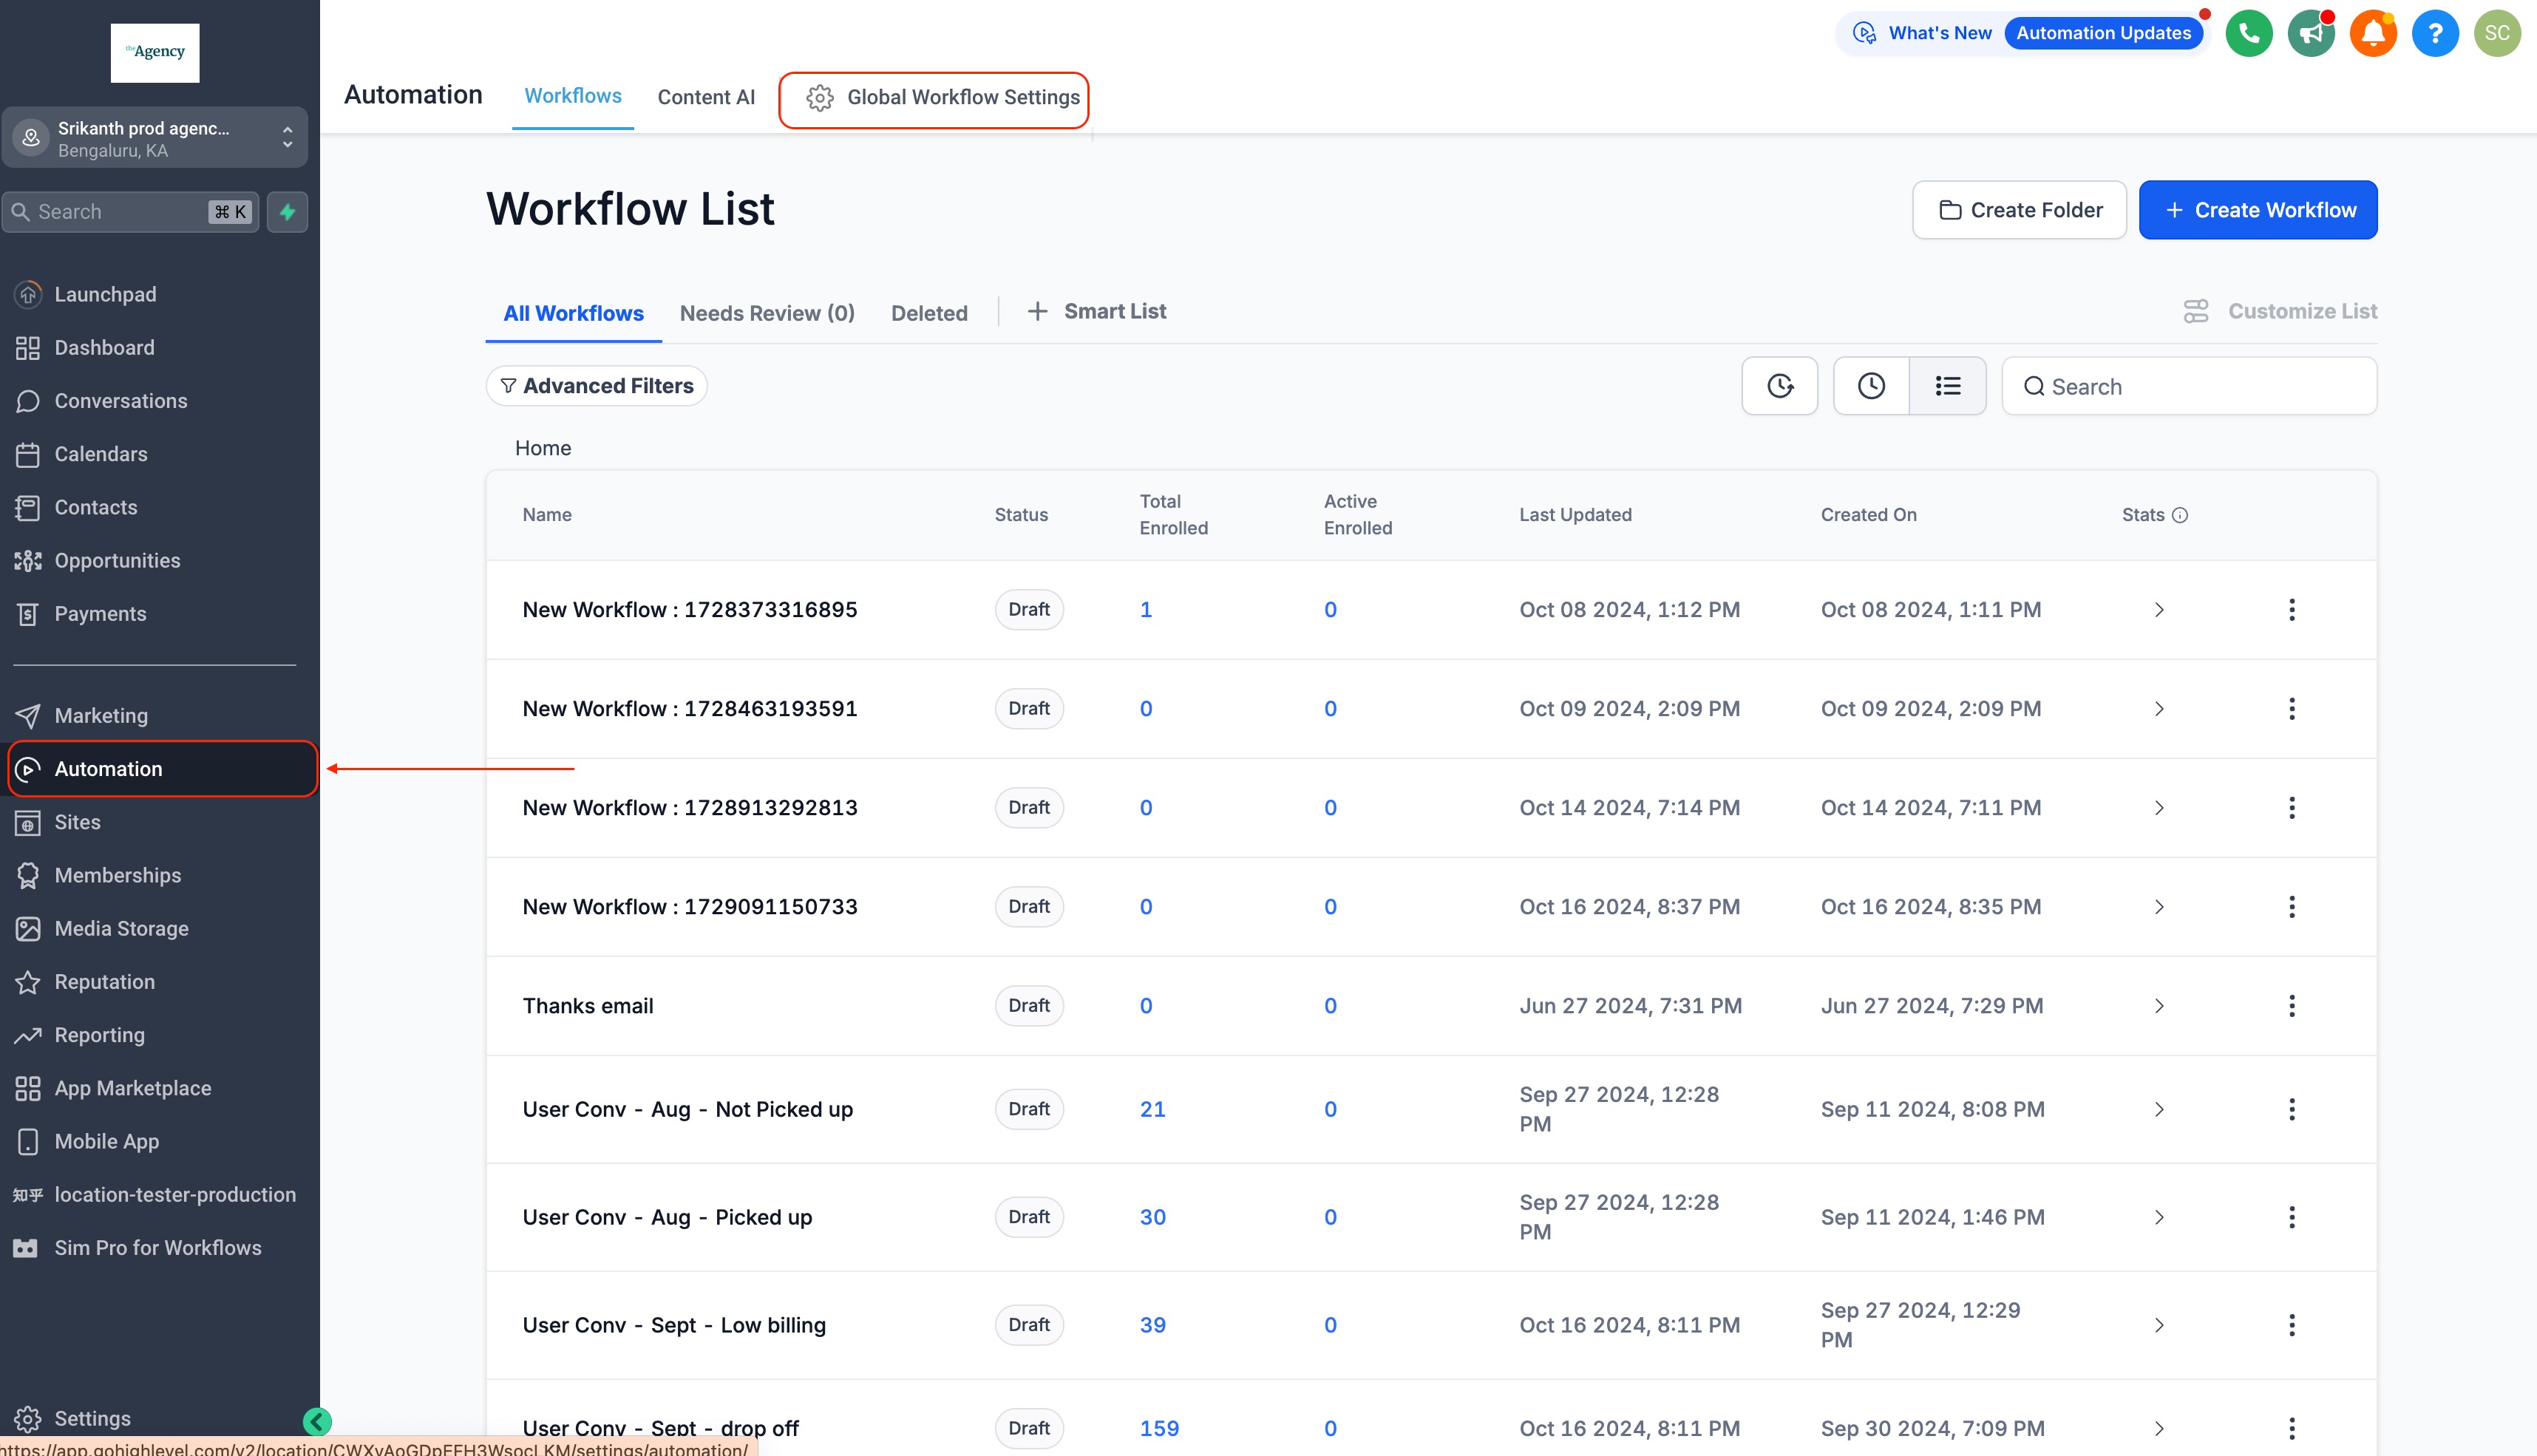Viewport: 2537px width, 1456px height.
Task: Click the lightning bolt quick actions icon
Action: coord(287,212)
